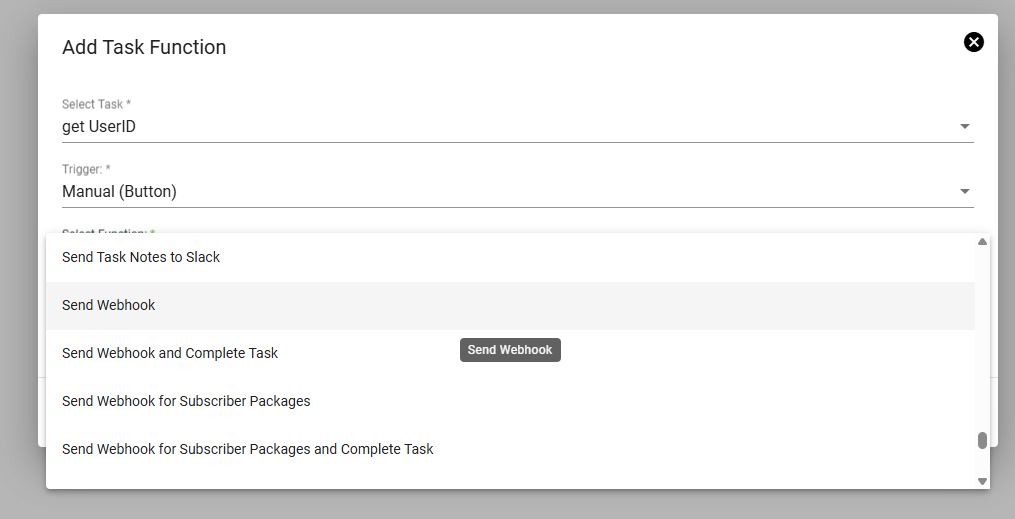Select 'Send Webhook for Subscriber Packages' option
The height and width of the screenshot is (519, 1015).
510,401
